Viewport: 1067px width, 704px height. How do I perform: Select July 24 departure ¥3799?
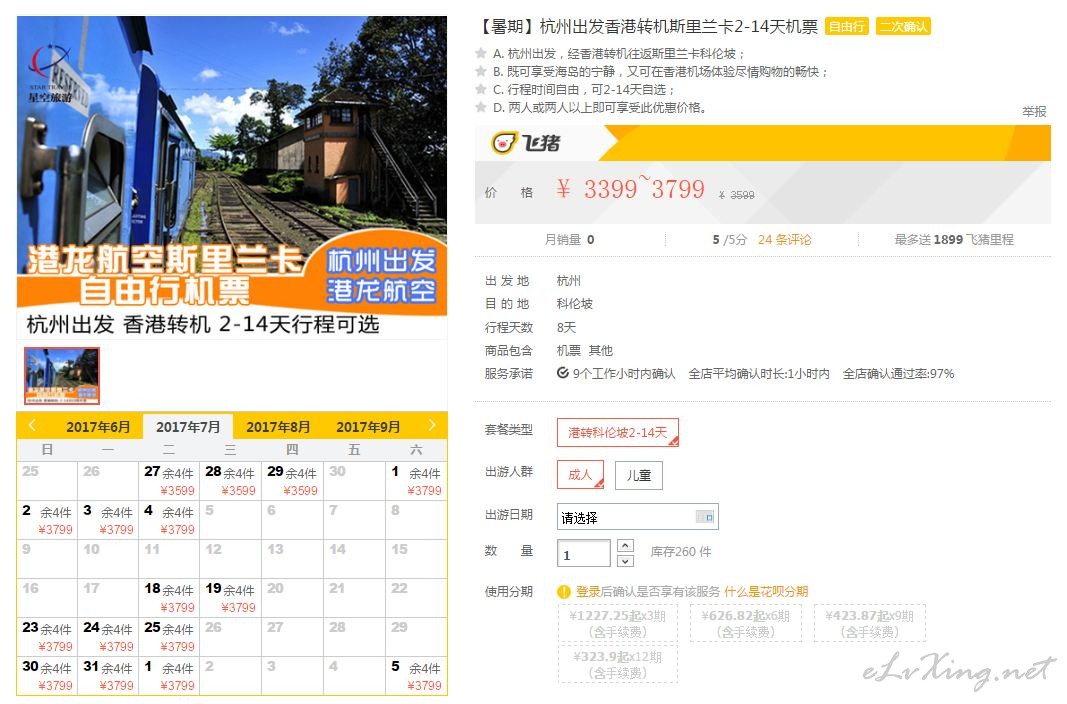(x=108, y=637)
